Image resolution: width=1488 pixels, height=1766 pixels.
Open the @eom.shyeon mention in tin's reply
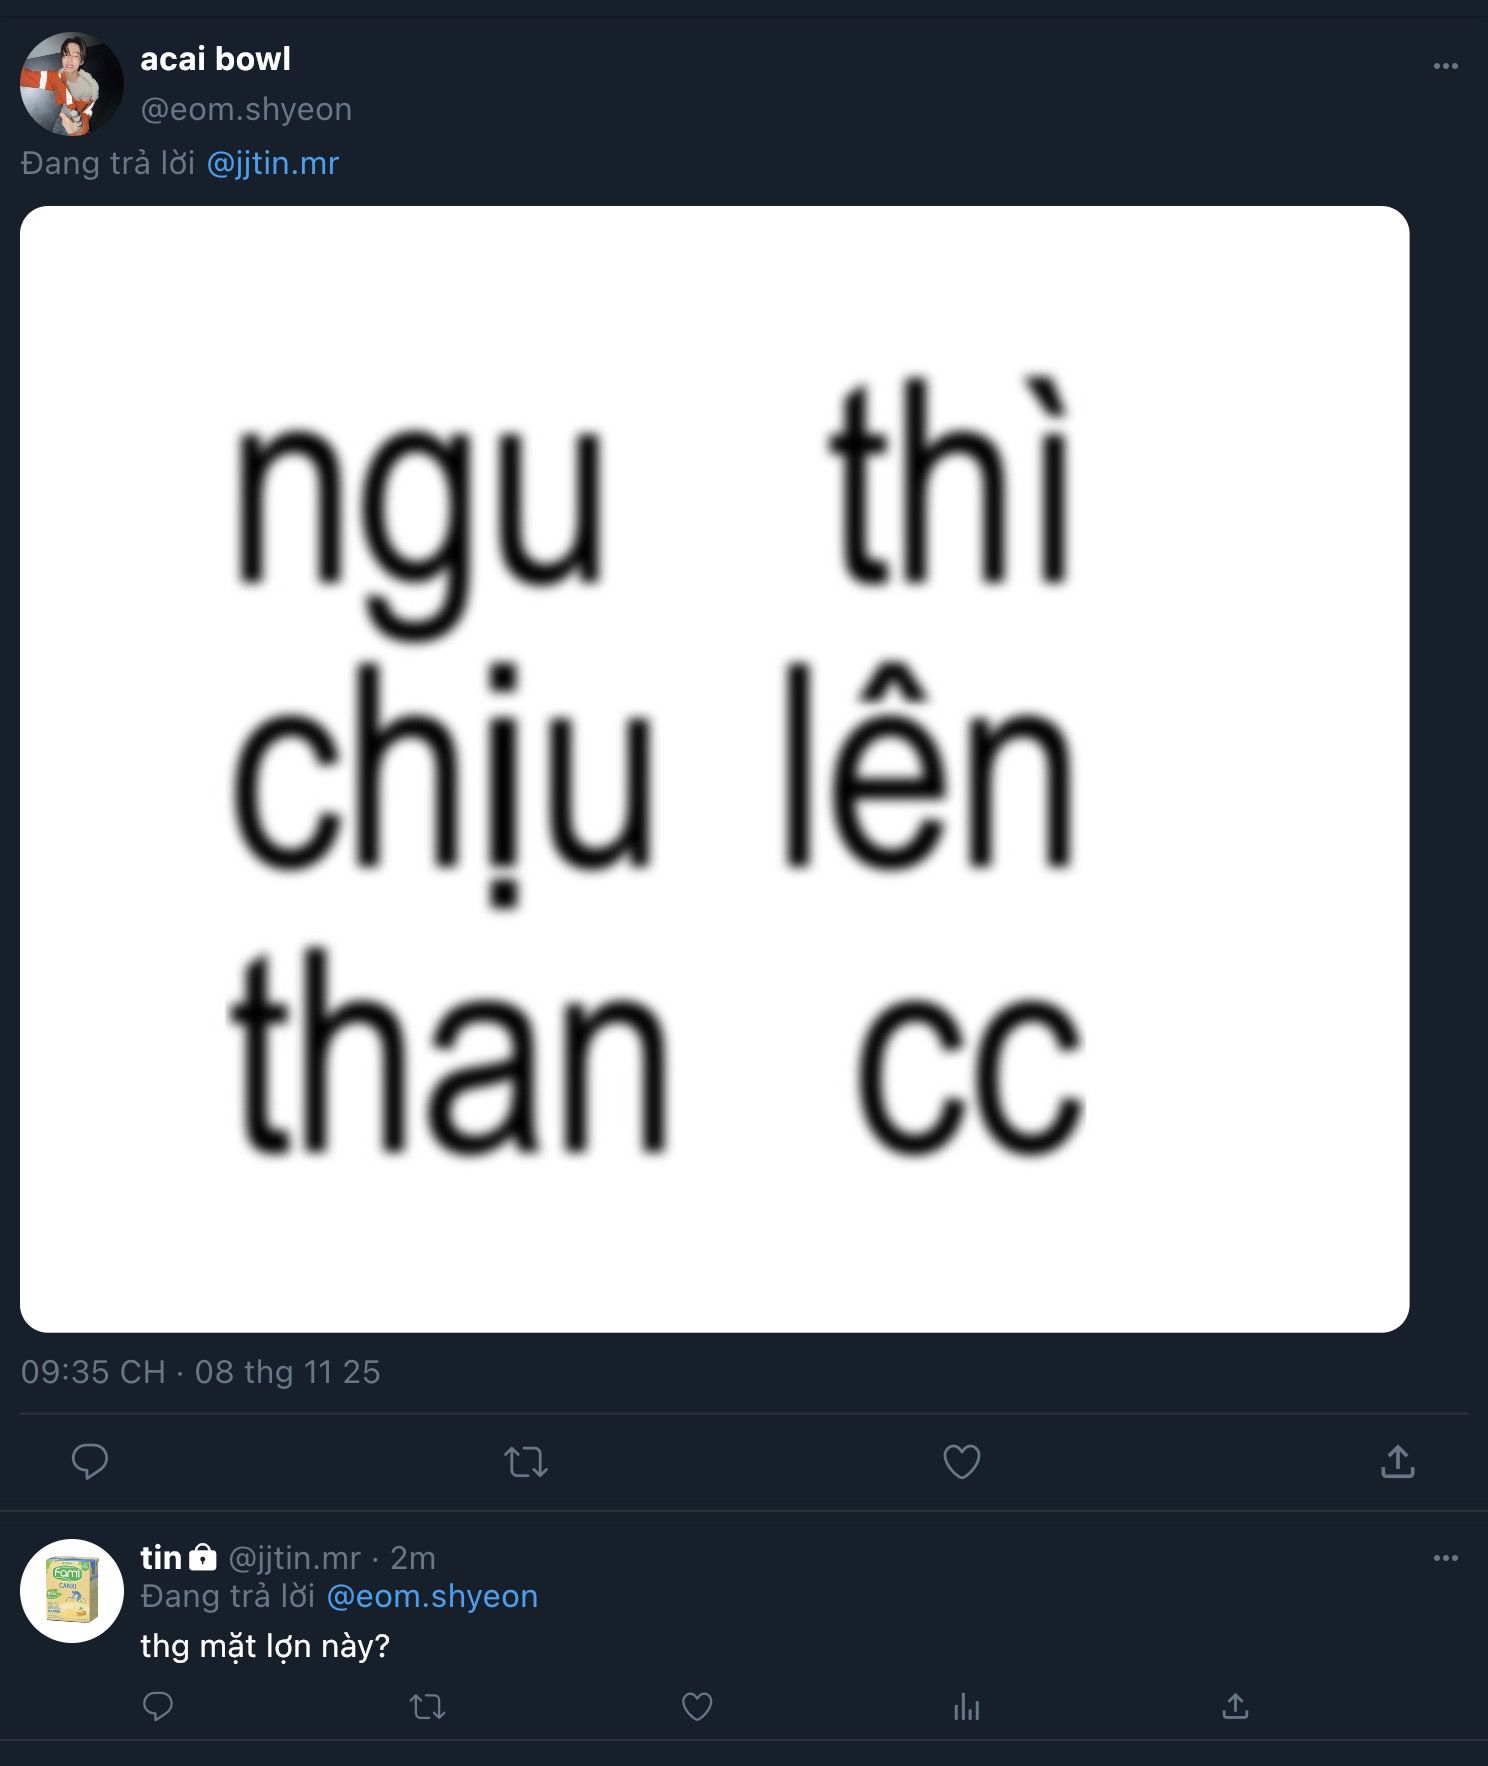(433, 1596)
